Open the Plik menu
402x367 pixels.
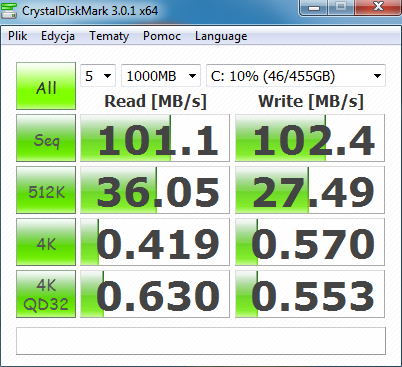(x=18, y=36)
